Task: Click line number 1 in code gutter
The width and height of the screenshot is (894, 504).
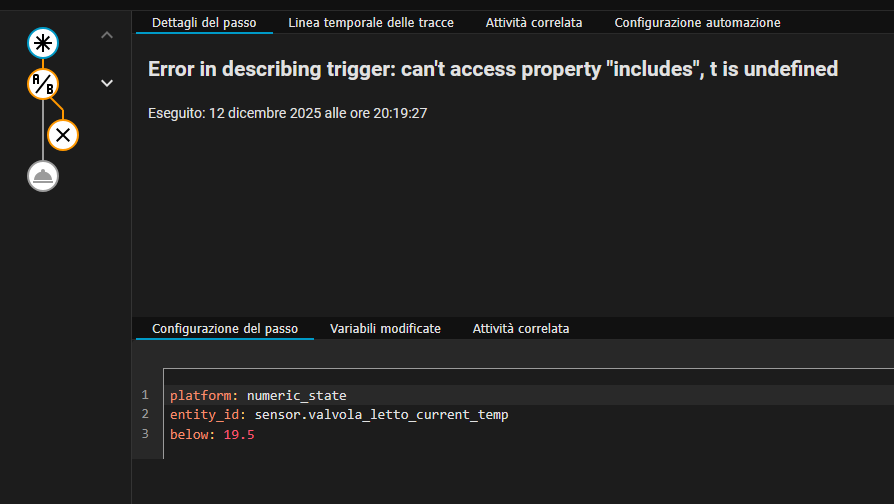Action: (x=145, y=395)
